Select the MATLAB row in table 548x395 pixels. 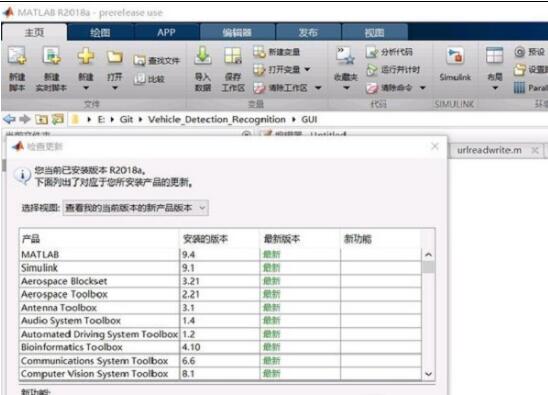pos(221,254)
